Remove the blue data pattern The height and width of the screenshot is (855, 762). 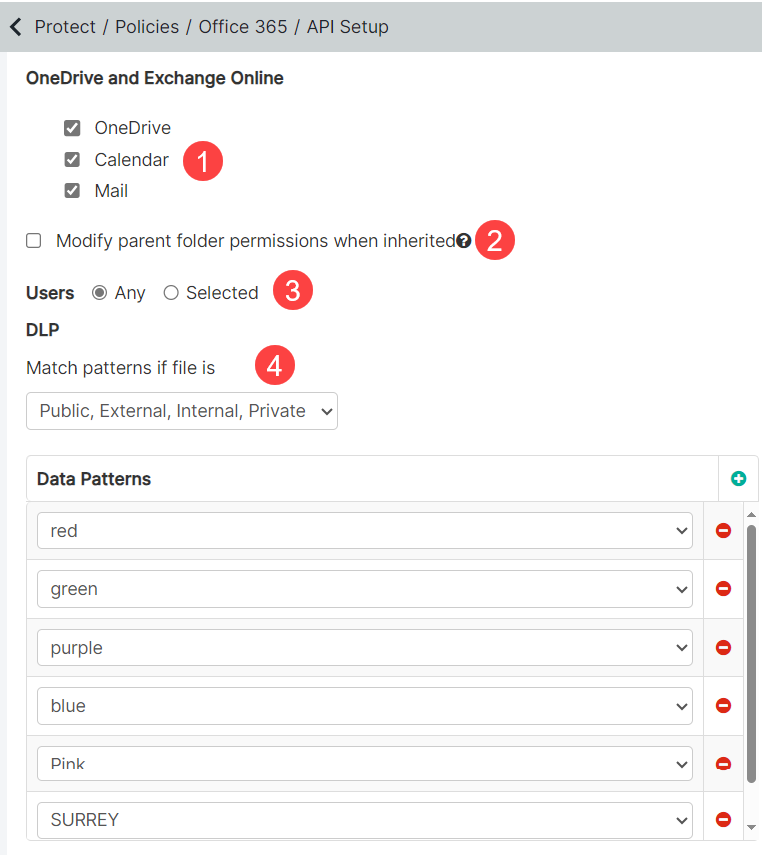click(x=723, y=706)
